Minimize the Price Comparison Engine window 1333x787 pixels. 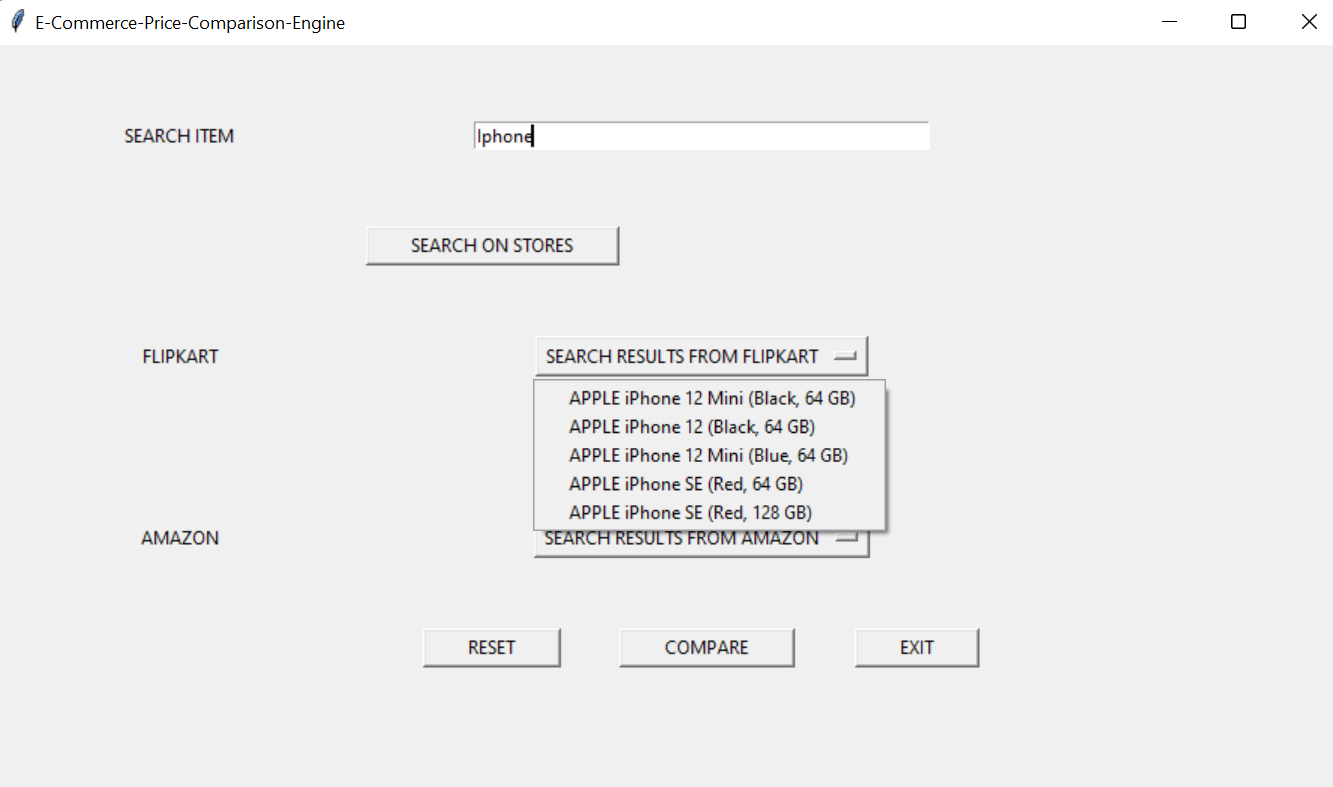point(1169,22)
